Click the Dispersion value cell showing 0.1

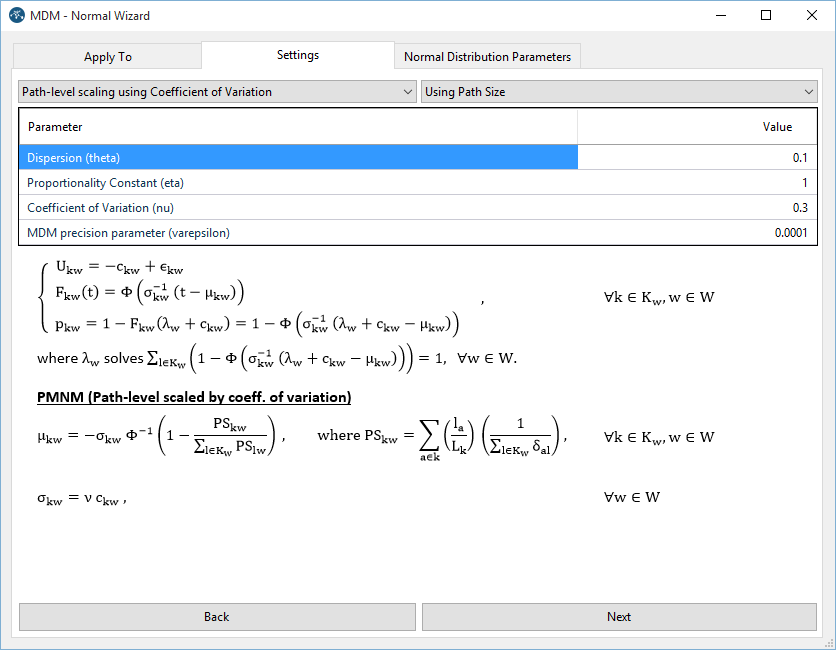pos(696,158)
